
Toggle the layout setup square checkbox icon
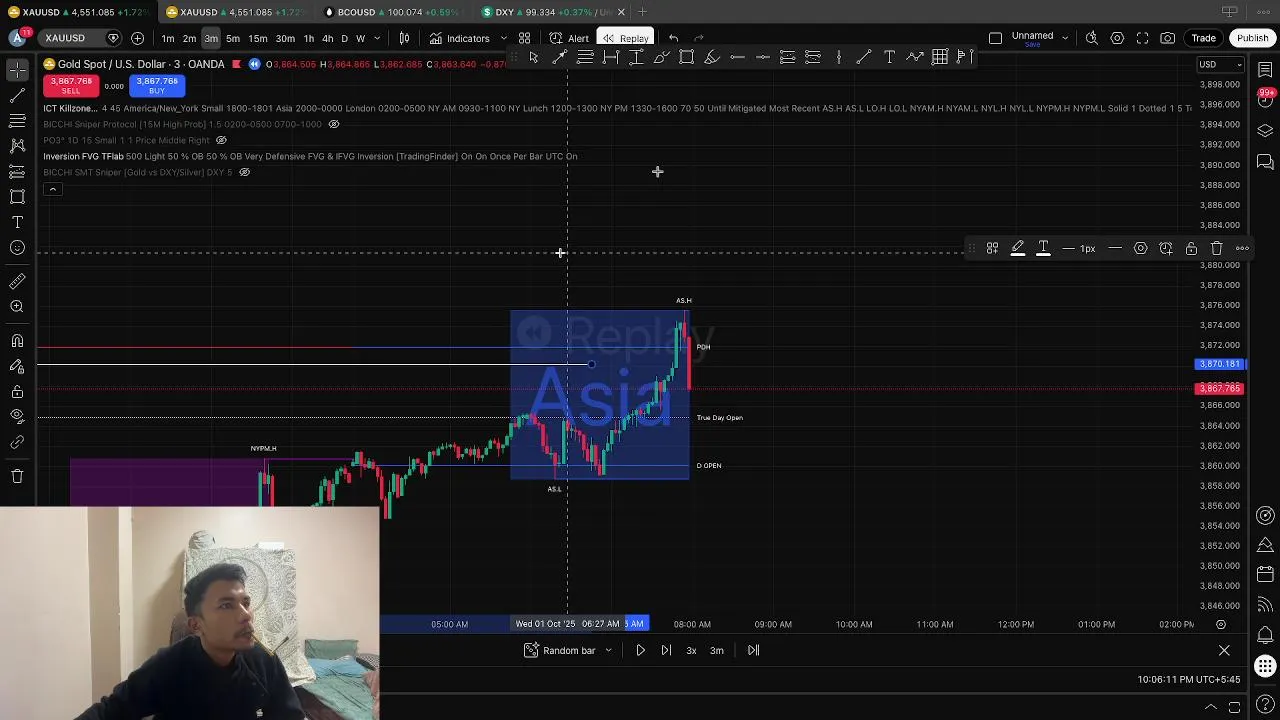(995, 38)
